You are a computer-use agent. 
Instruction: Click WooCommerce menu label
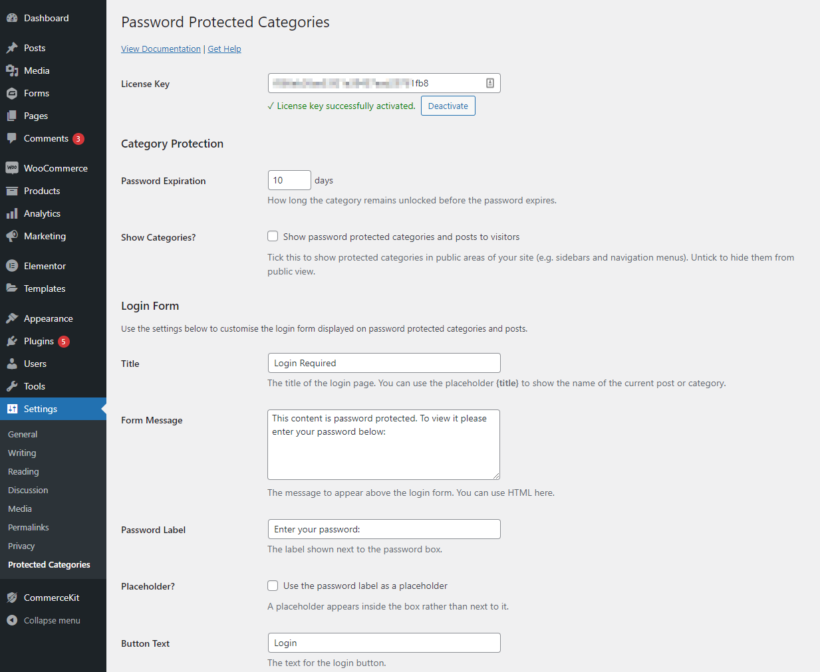(55, 168)
